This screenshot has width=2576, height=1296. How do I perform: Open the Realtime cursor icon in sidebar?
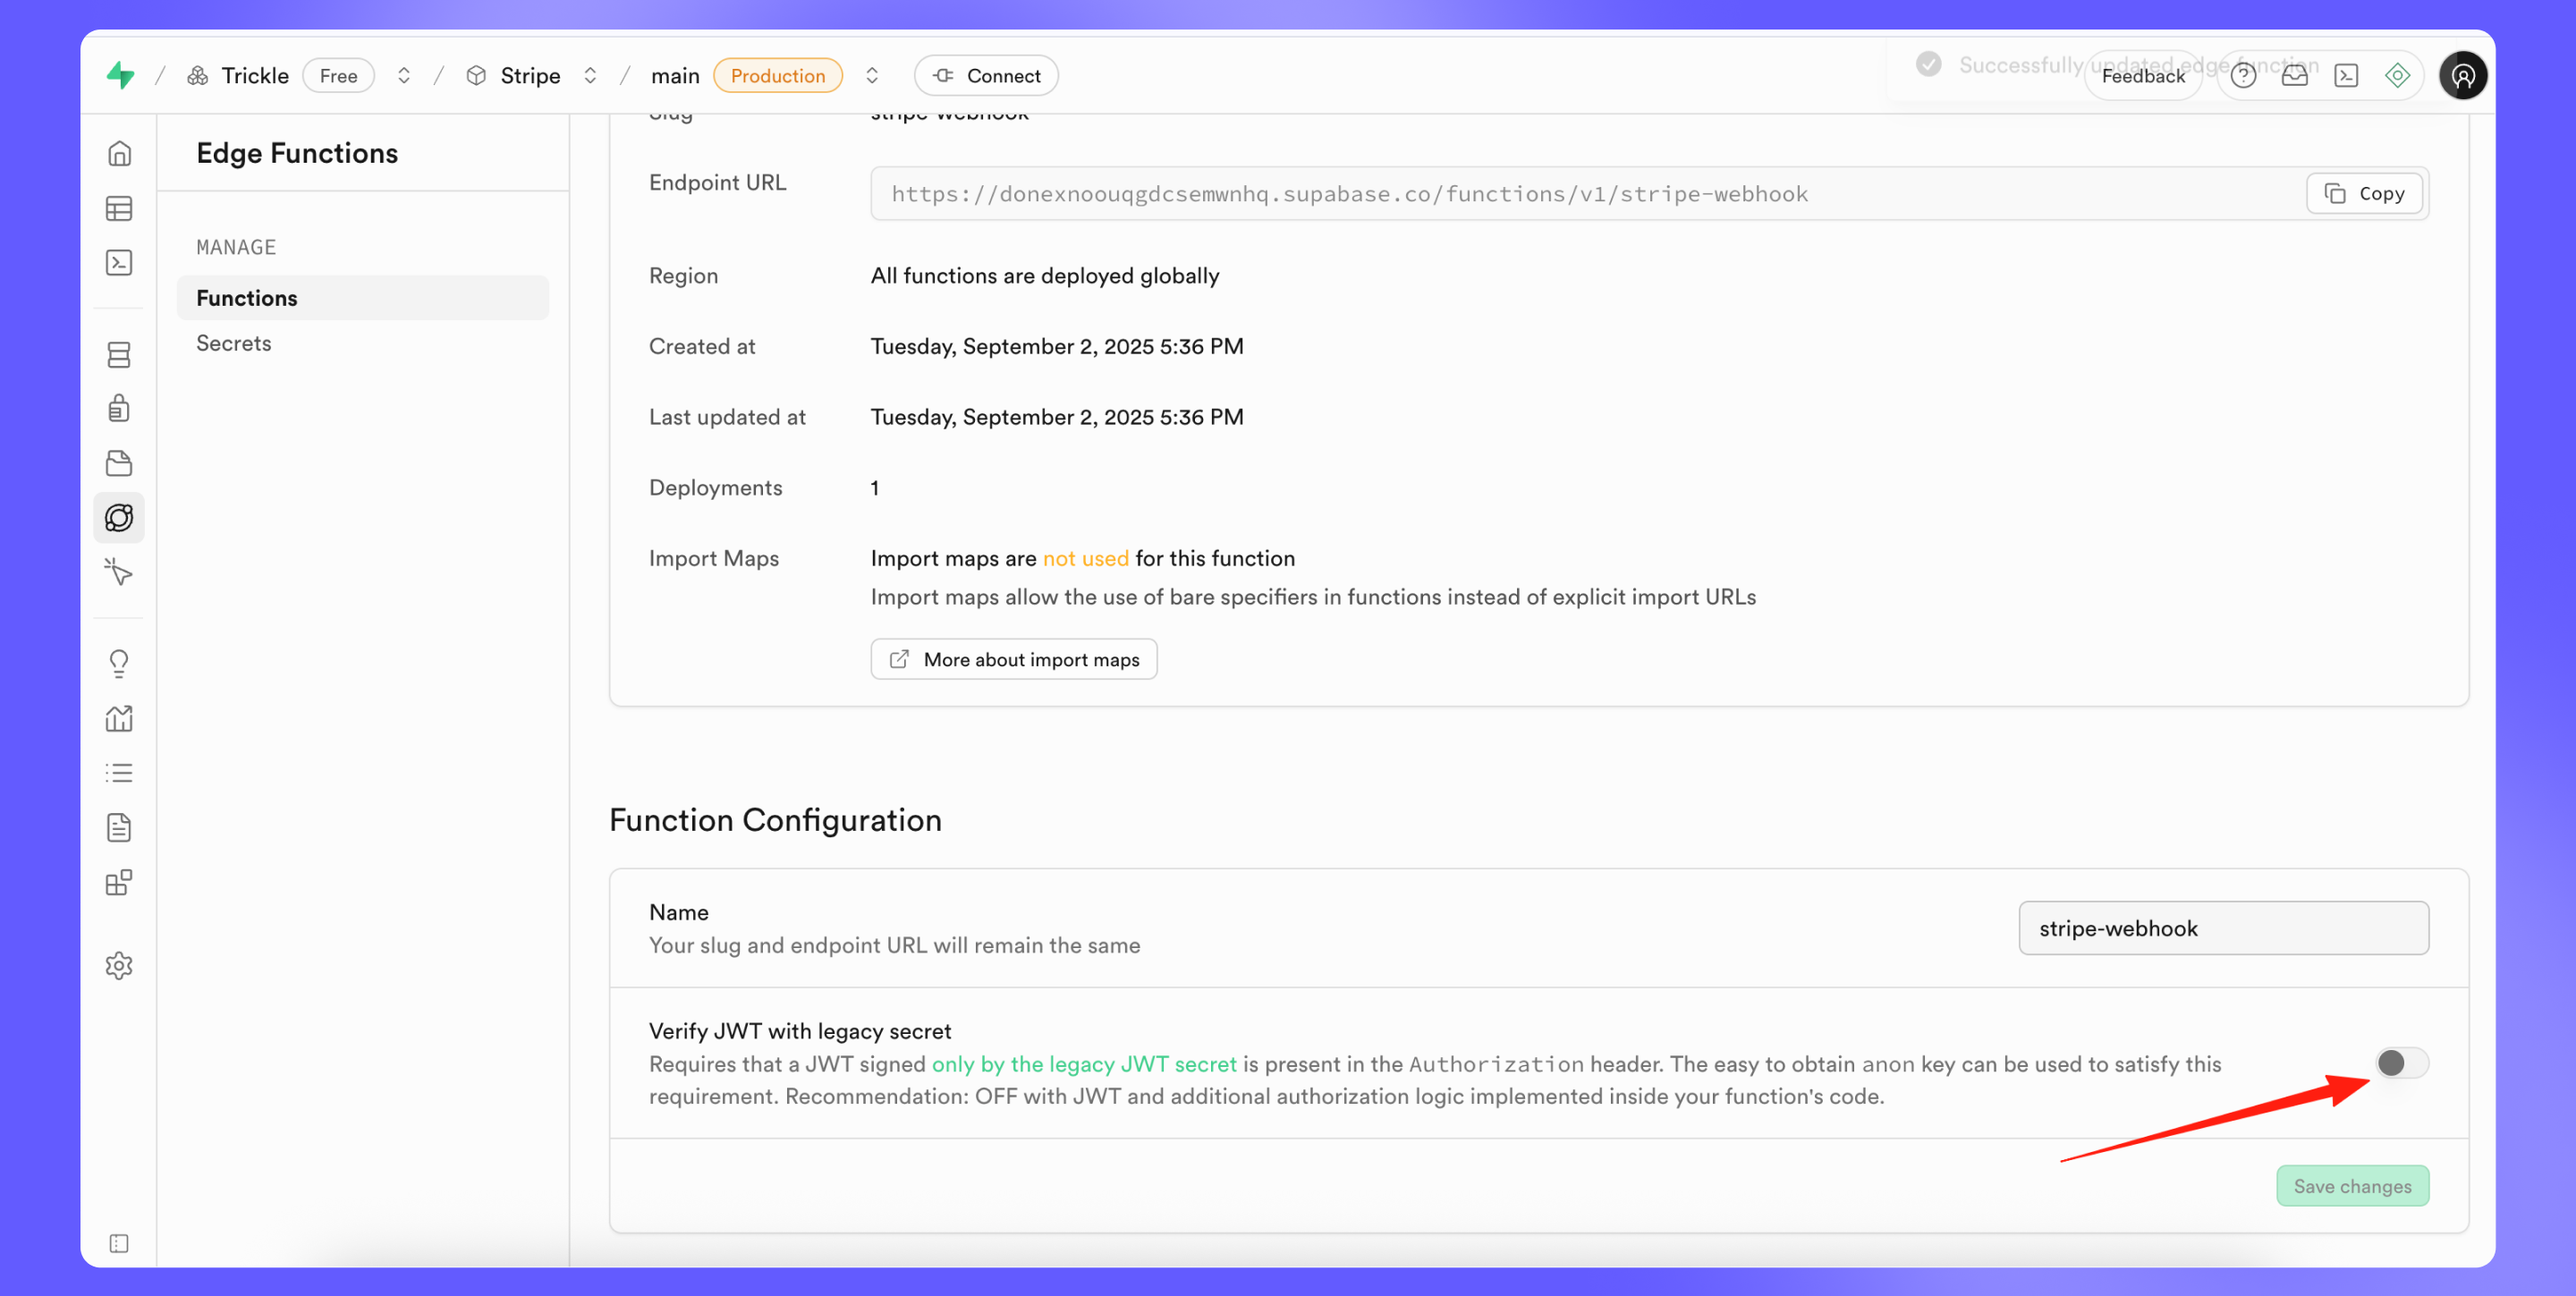coord(119,572)
